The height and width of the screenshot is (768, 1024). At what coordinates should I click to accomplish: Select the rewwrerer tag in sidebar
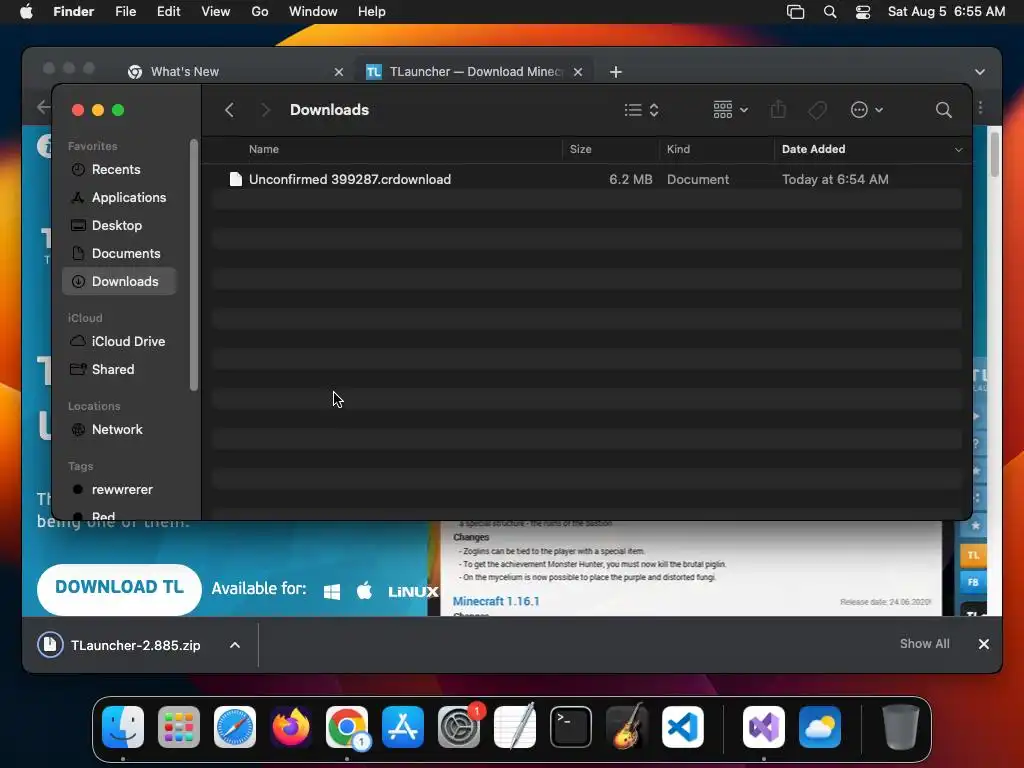(x=120, y=490)
